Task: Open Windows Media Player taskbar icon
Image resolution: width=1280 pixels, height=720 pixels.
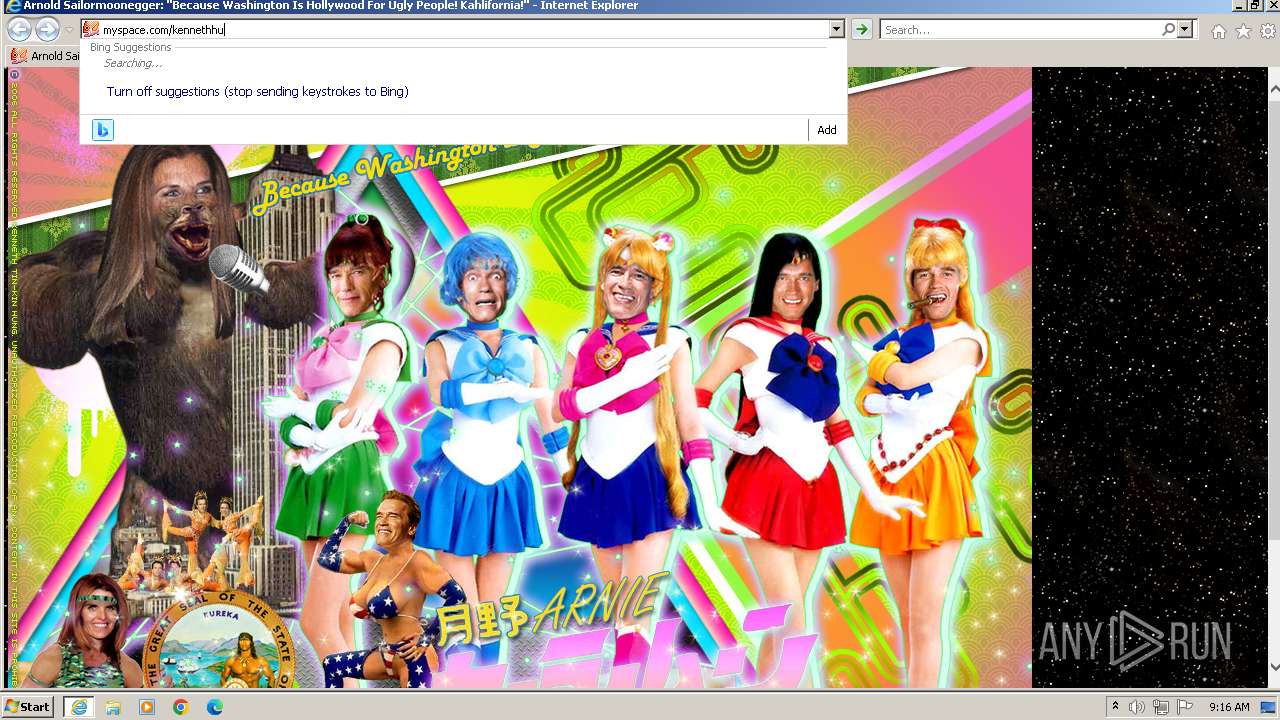Action: 147,707
